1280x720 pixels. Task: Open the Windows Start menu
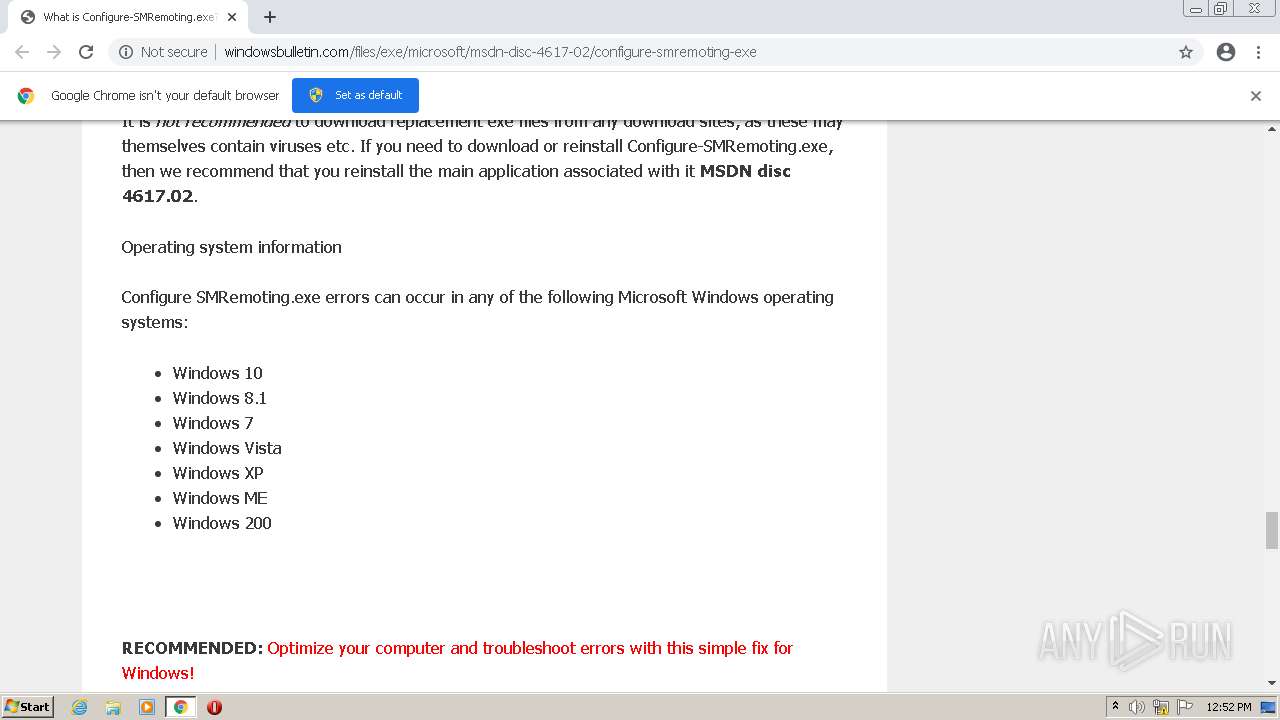[27, 707]
